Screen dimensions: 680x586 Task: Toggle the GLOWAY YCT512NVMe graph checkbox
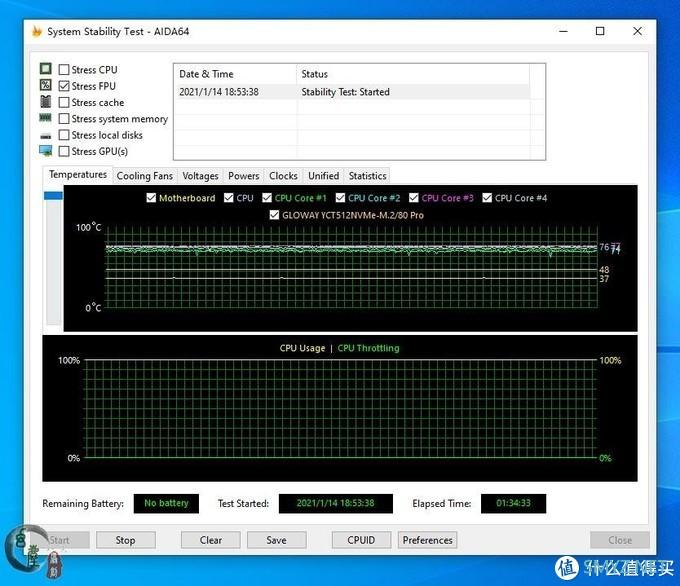coord(274,215)
